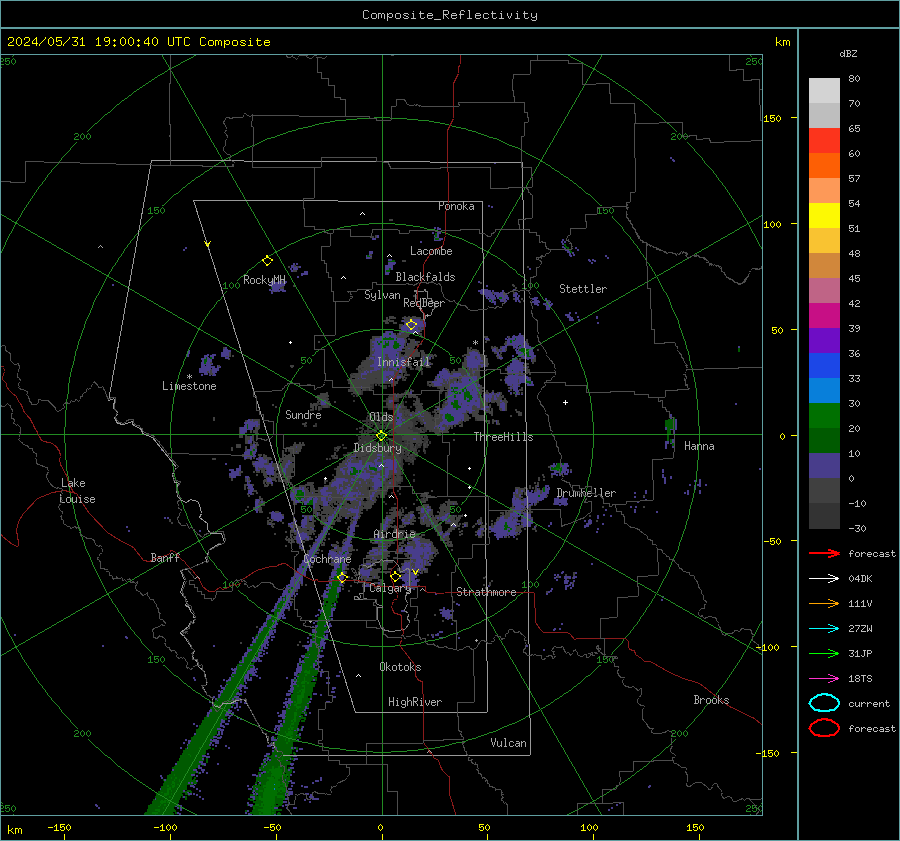Select the 65 dBZ red color swatch
Screen dimensions: 900x841
point(824,140)
